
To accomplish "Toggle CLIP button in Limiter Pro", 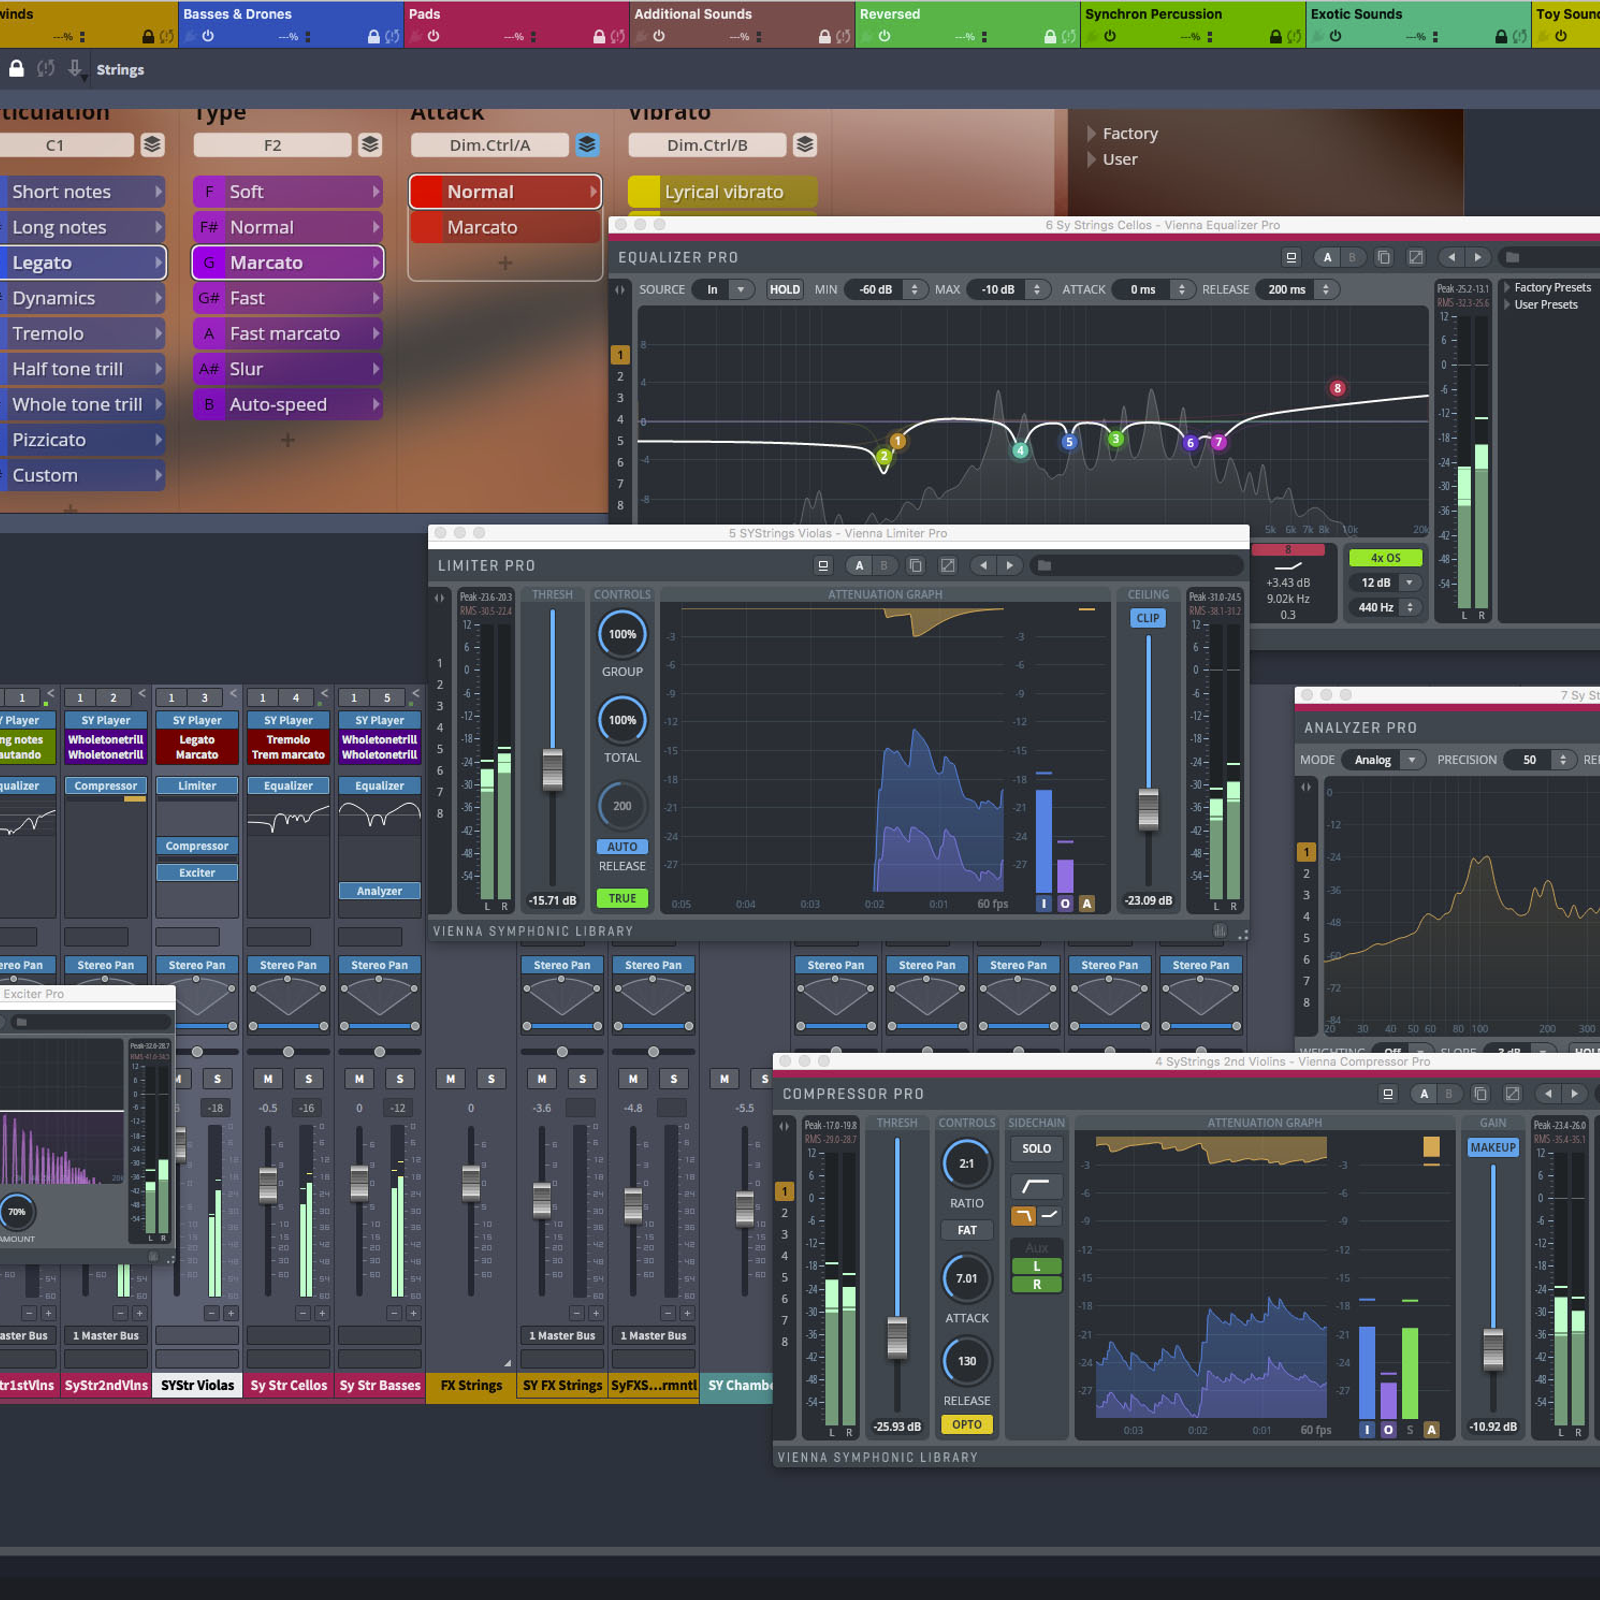I will (1148, 618).
